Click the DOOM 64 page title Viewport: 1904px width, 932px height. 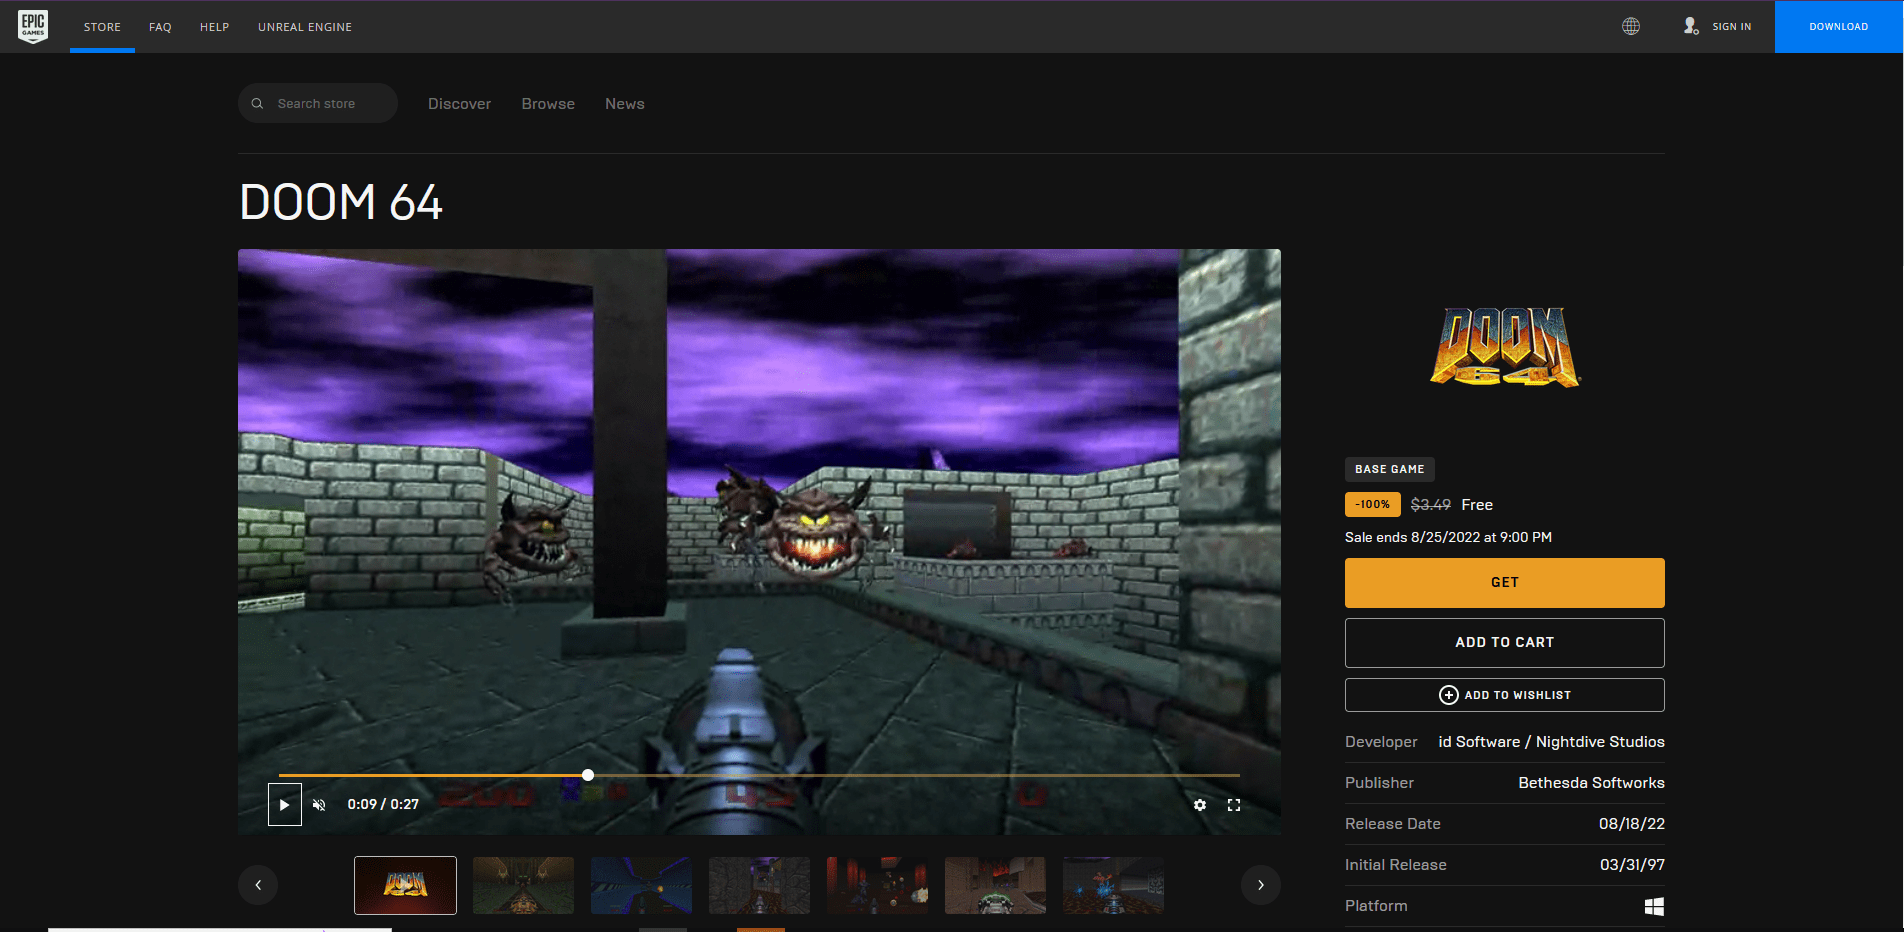(341, 203)
